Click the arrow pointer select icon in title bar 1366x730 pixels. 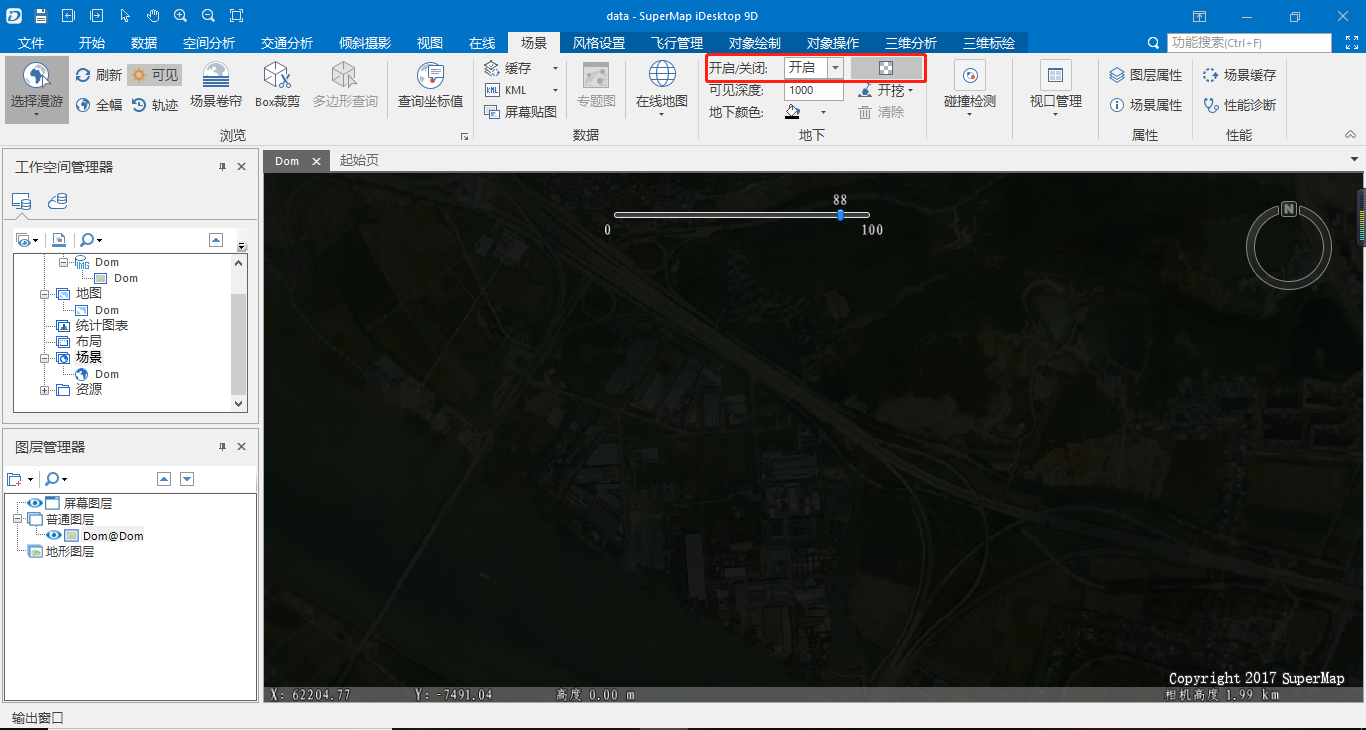click(124, 16)
